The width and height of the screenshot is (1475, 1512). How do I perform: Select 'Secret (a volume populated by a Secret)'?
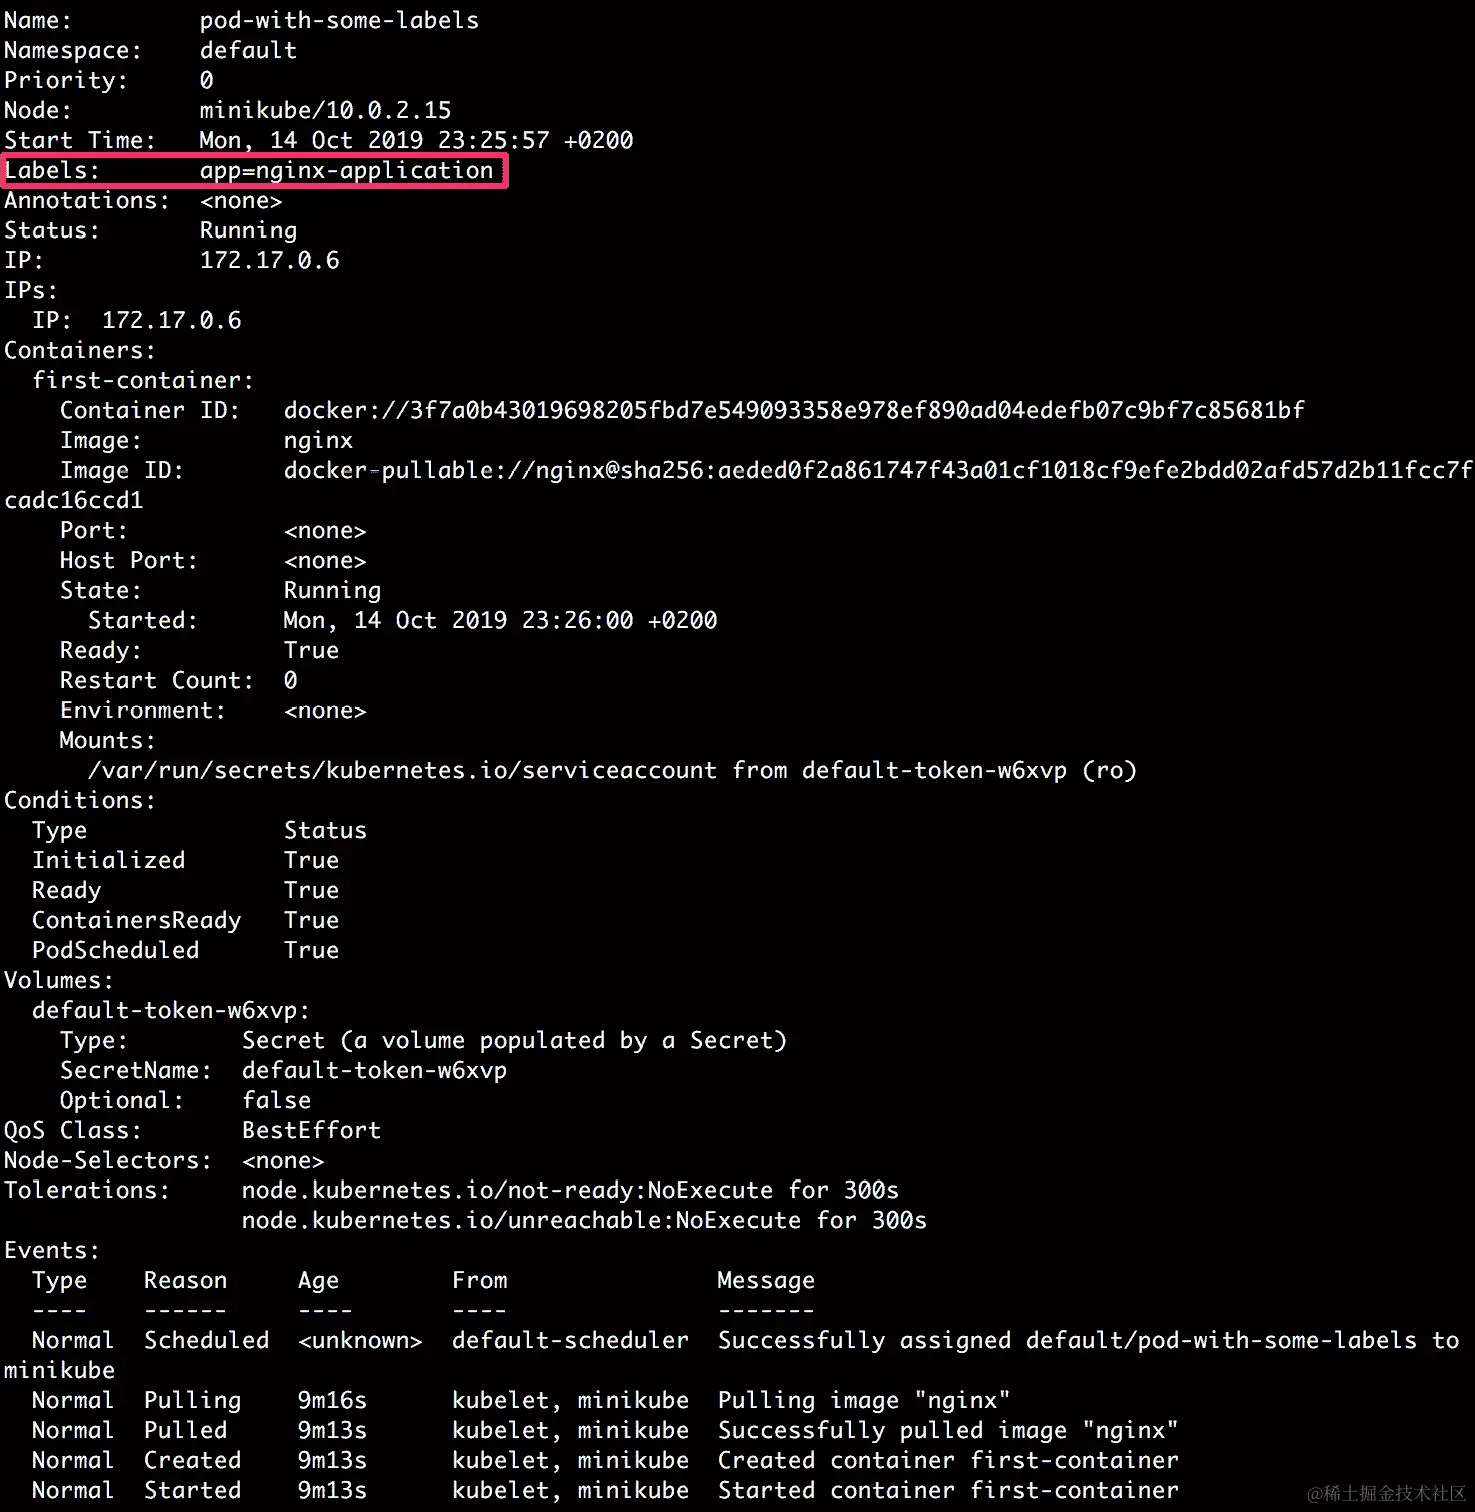tap(514, 1040)
